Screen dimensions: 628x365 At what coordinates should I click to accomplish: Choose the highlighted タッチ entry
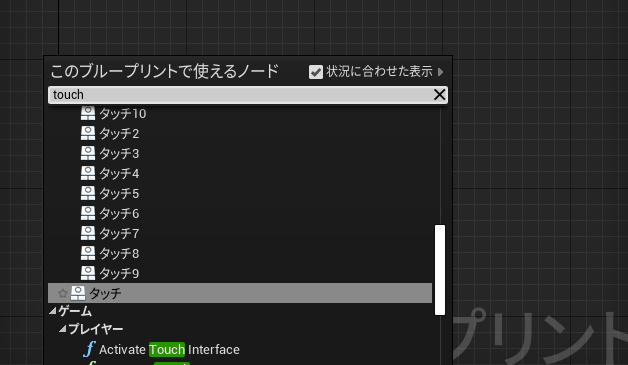click(240, 293)
